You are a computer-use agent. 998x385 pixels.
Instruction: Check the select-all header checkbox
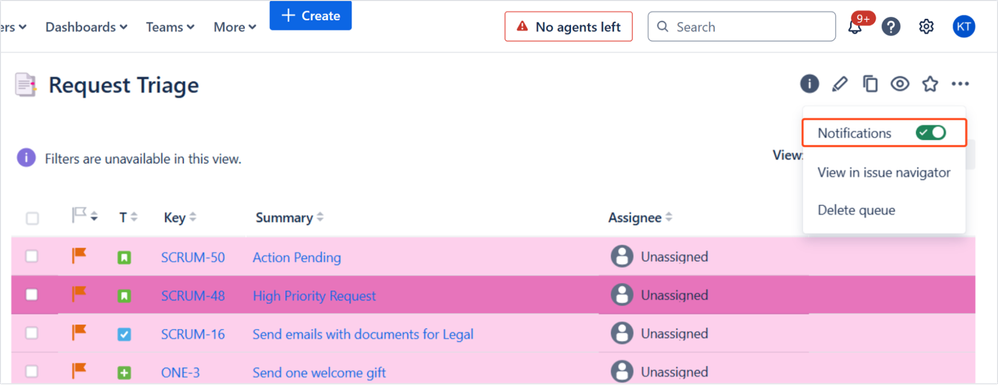32,218
